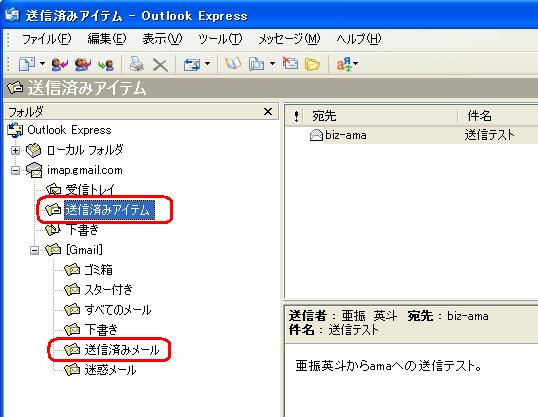Open the 送信済みメール folder
The width and height of the screenshot is (538, 417).
tap(122, 350)
